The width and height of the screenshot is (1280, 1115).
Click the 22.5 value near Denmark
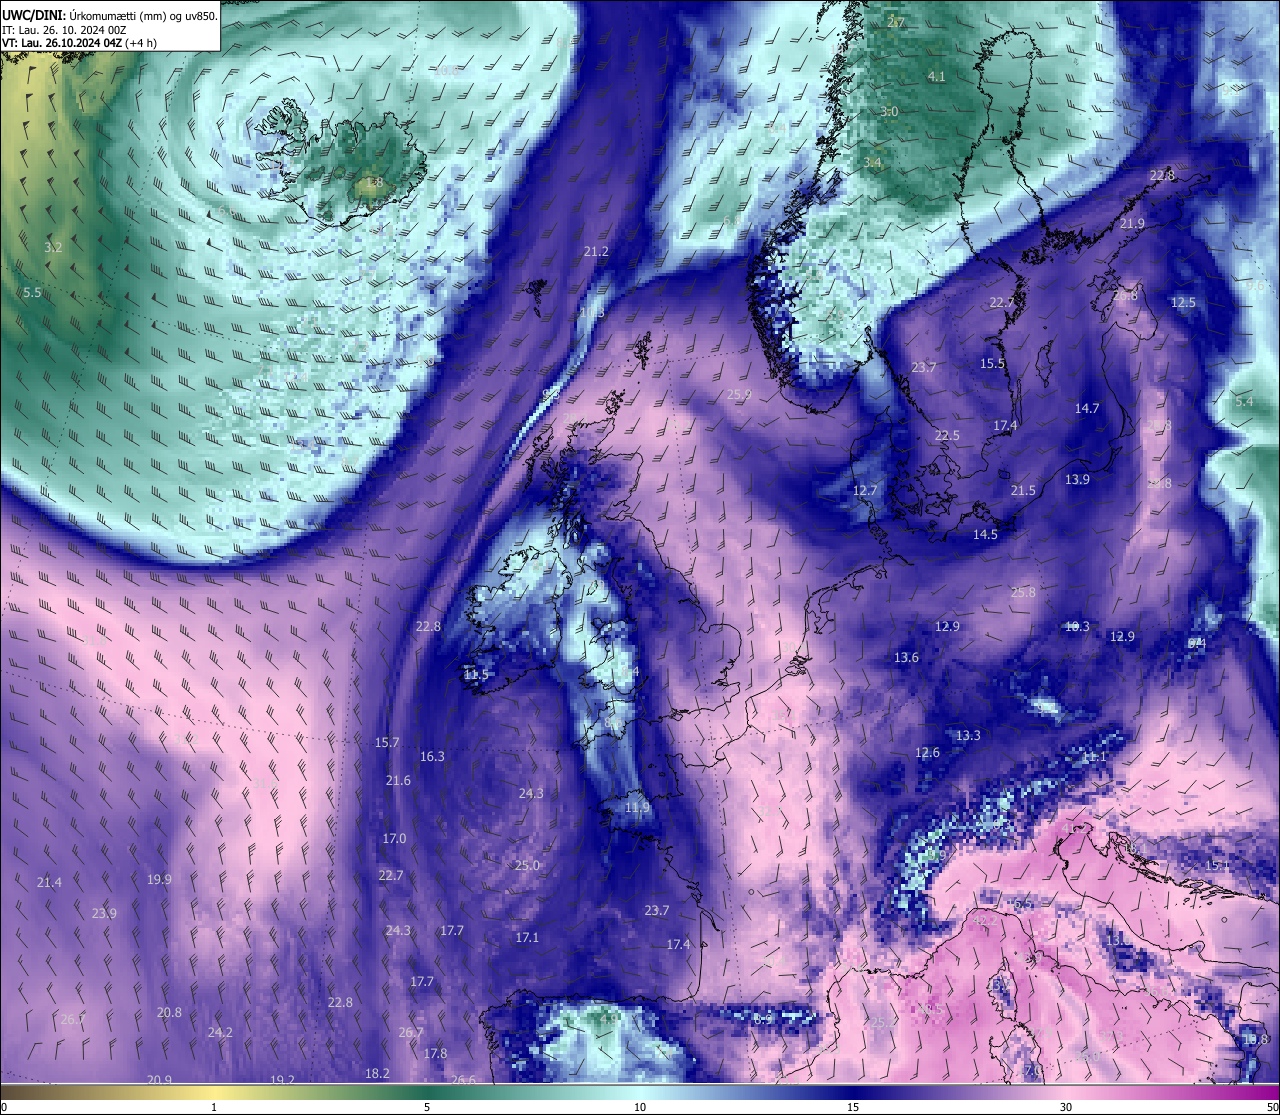tap(947, 435)
